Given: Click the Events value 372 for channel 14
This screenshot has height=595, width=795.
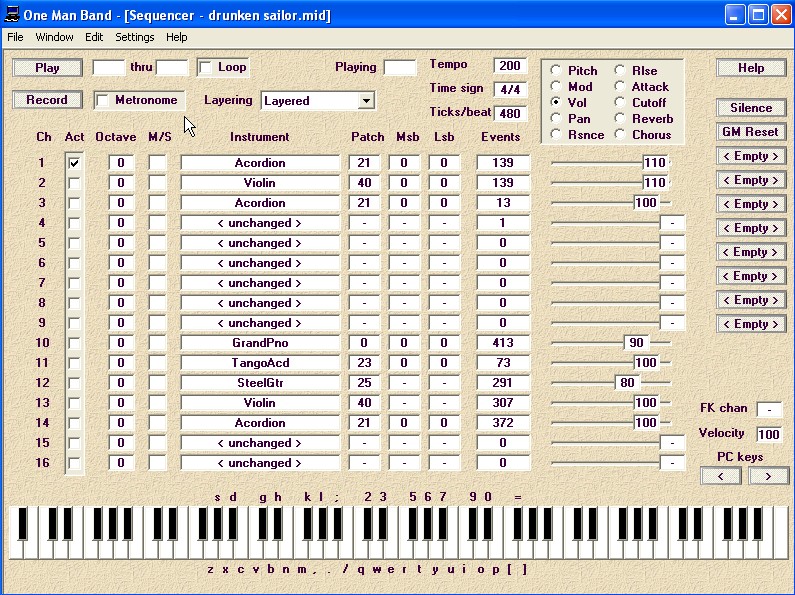Looking at the screenshot, I should tap(503, 423).
